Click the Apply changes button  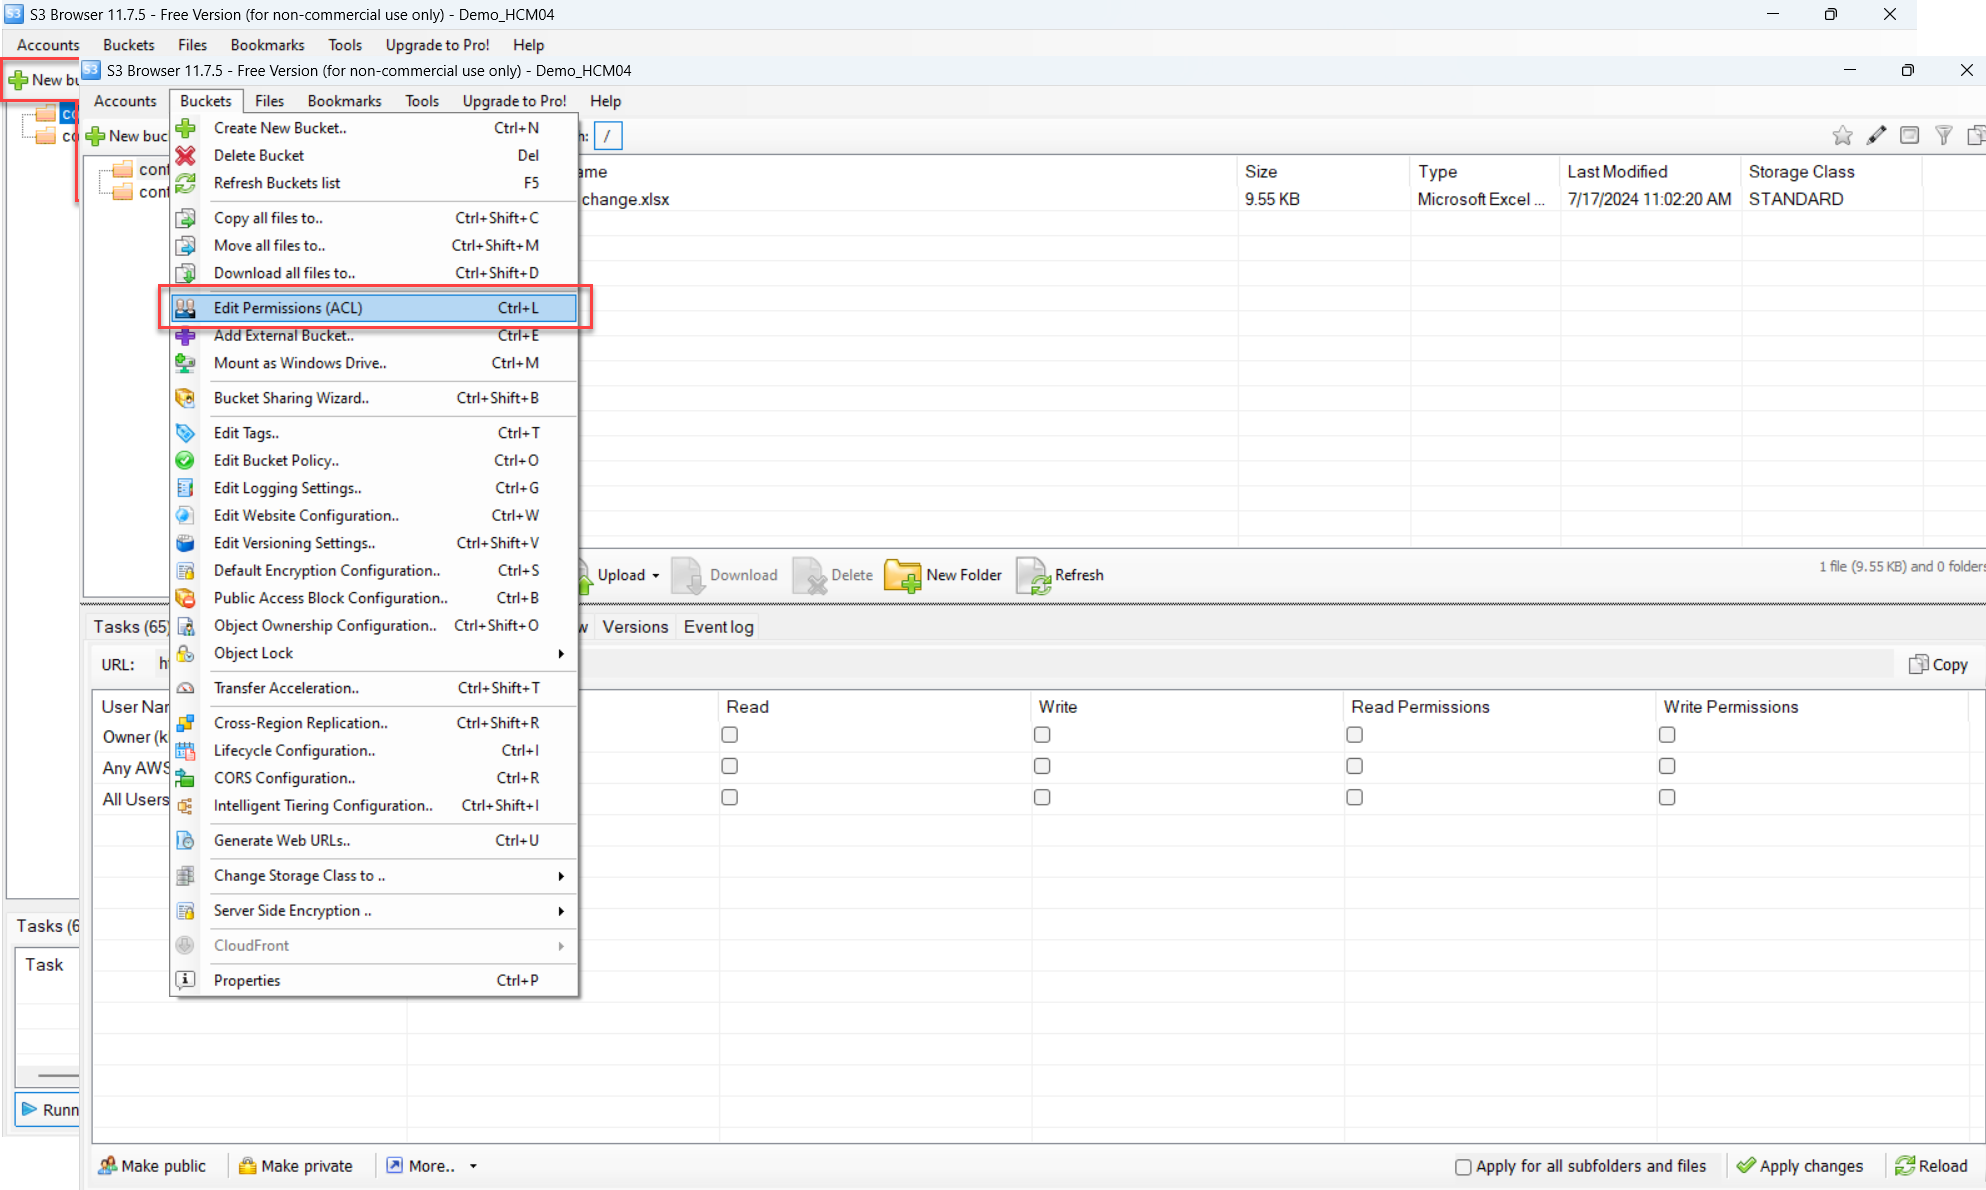[x=1800, y=1166]
